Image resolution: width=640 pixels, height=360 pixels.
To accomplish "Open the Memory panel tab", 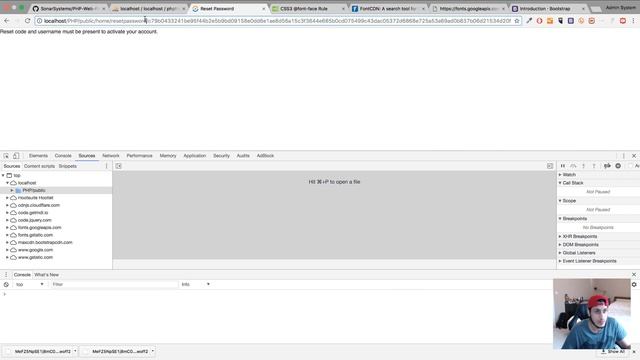I will click(x=168, y=156).
